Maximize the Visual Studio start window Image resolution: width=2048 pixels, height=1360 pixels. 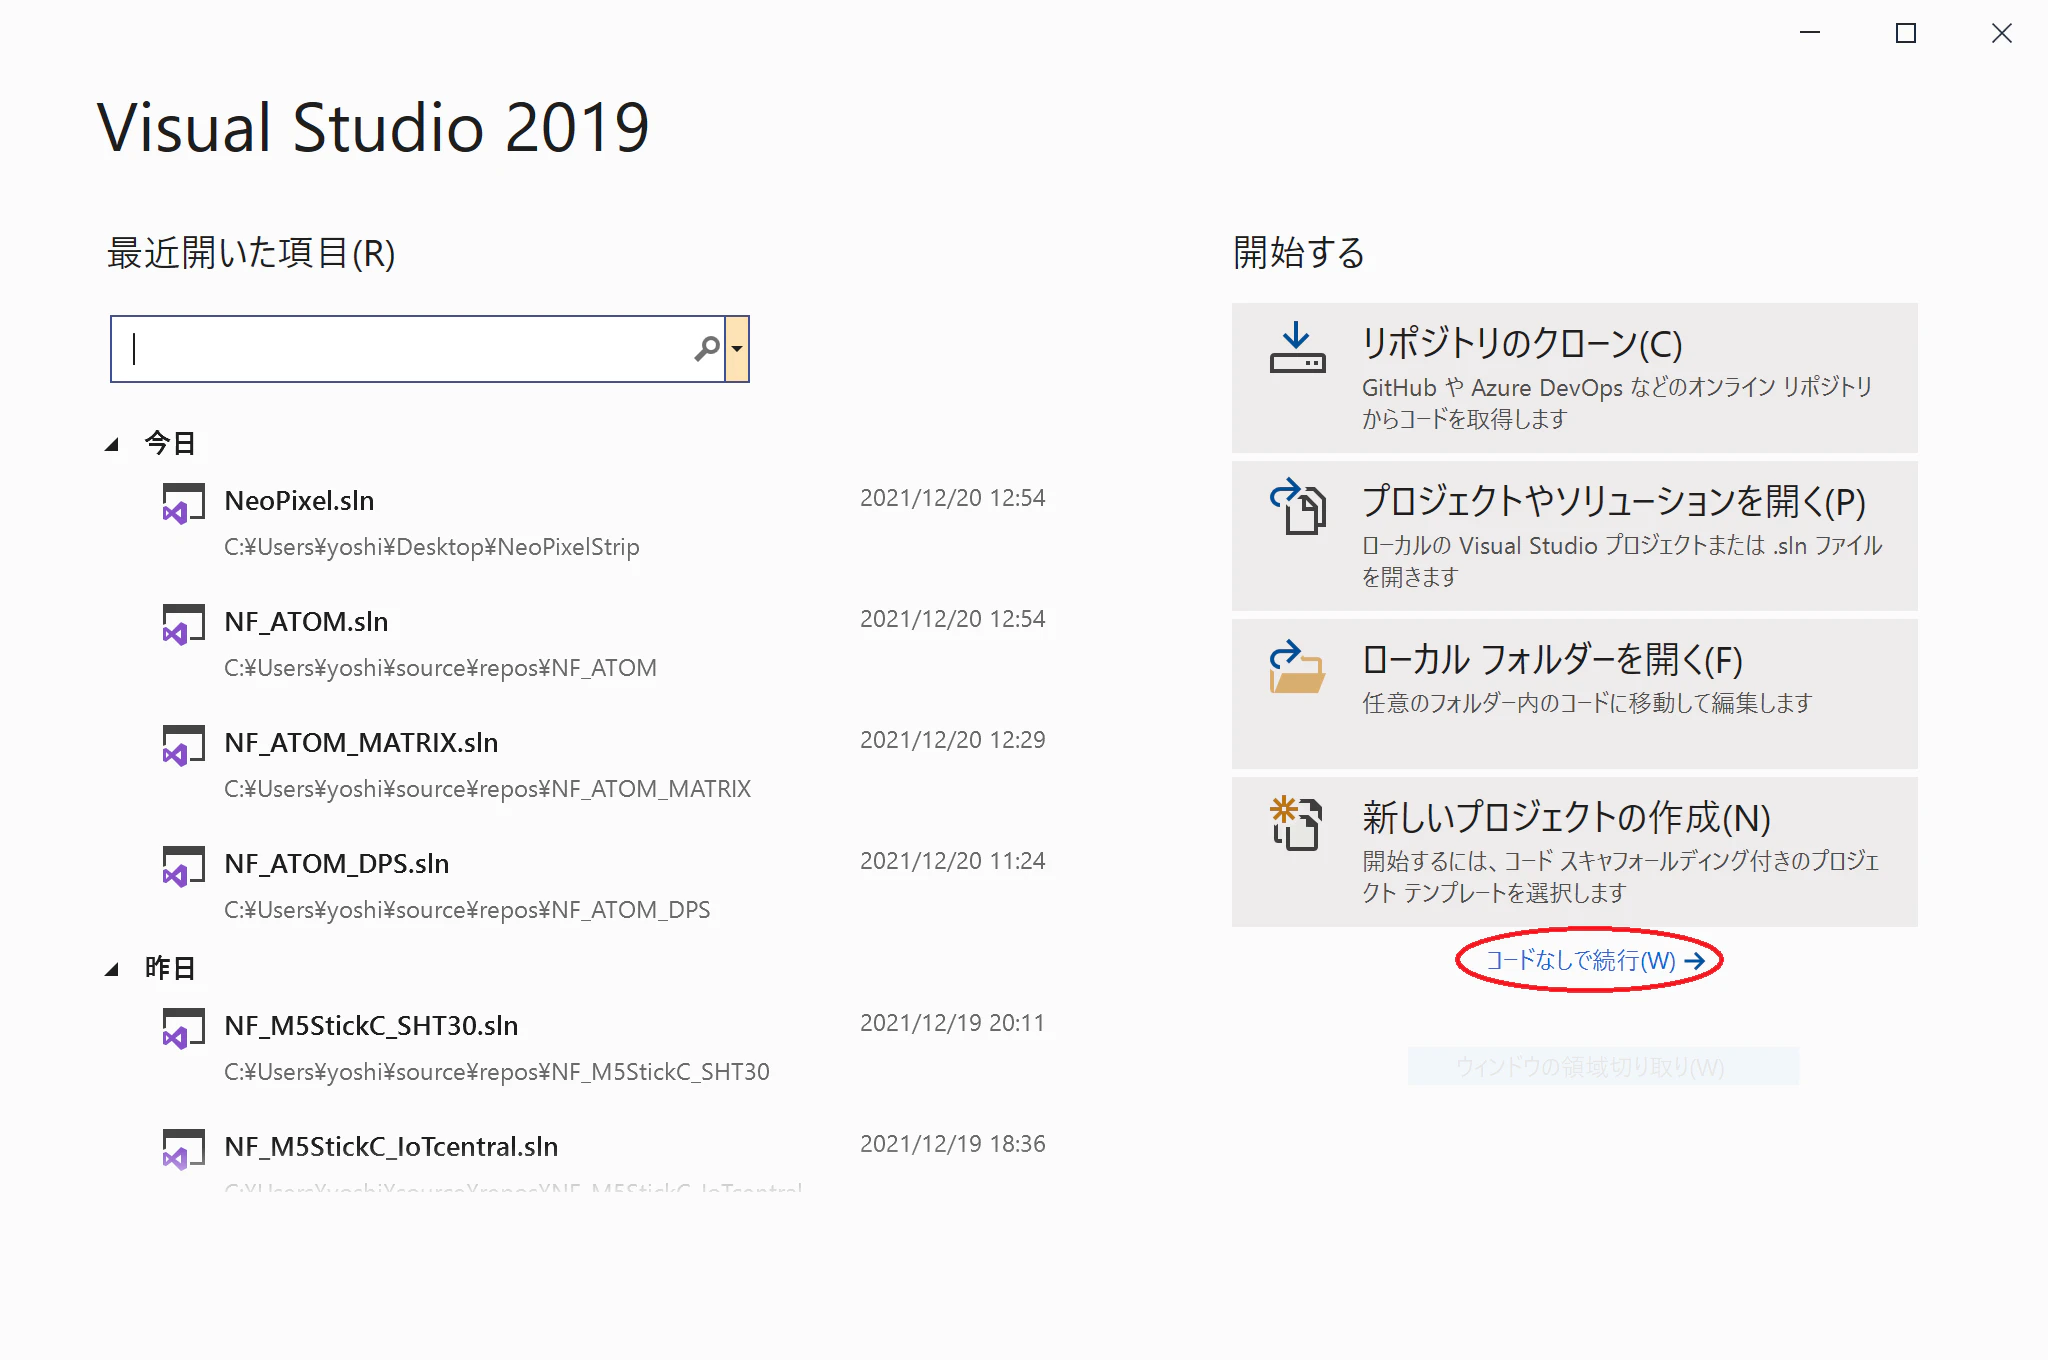[1906, 34]
